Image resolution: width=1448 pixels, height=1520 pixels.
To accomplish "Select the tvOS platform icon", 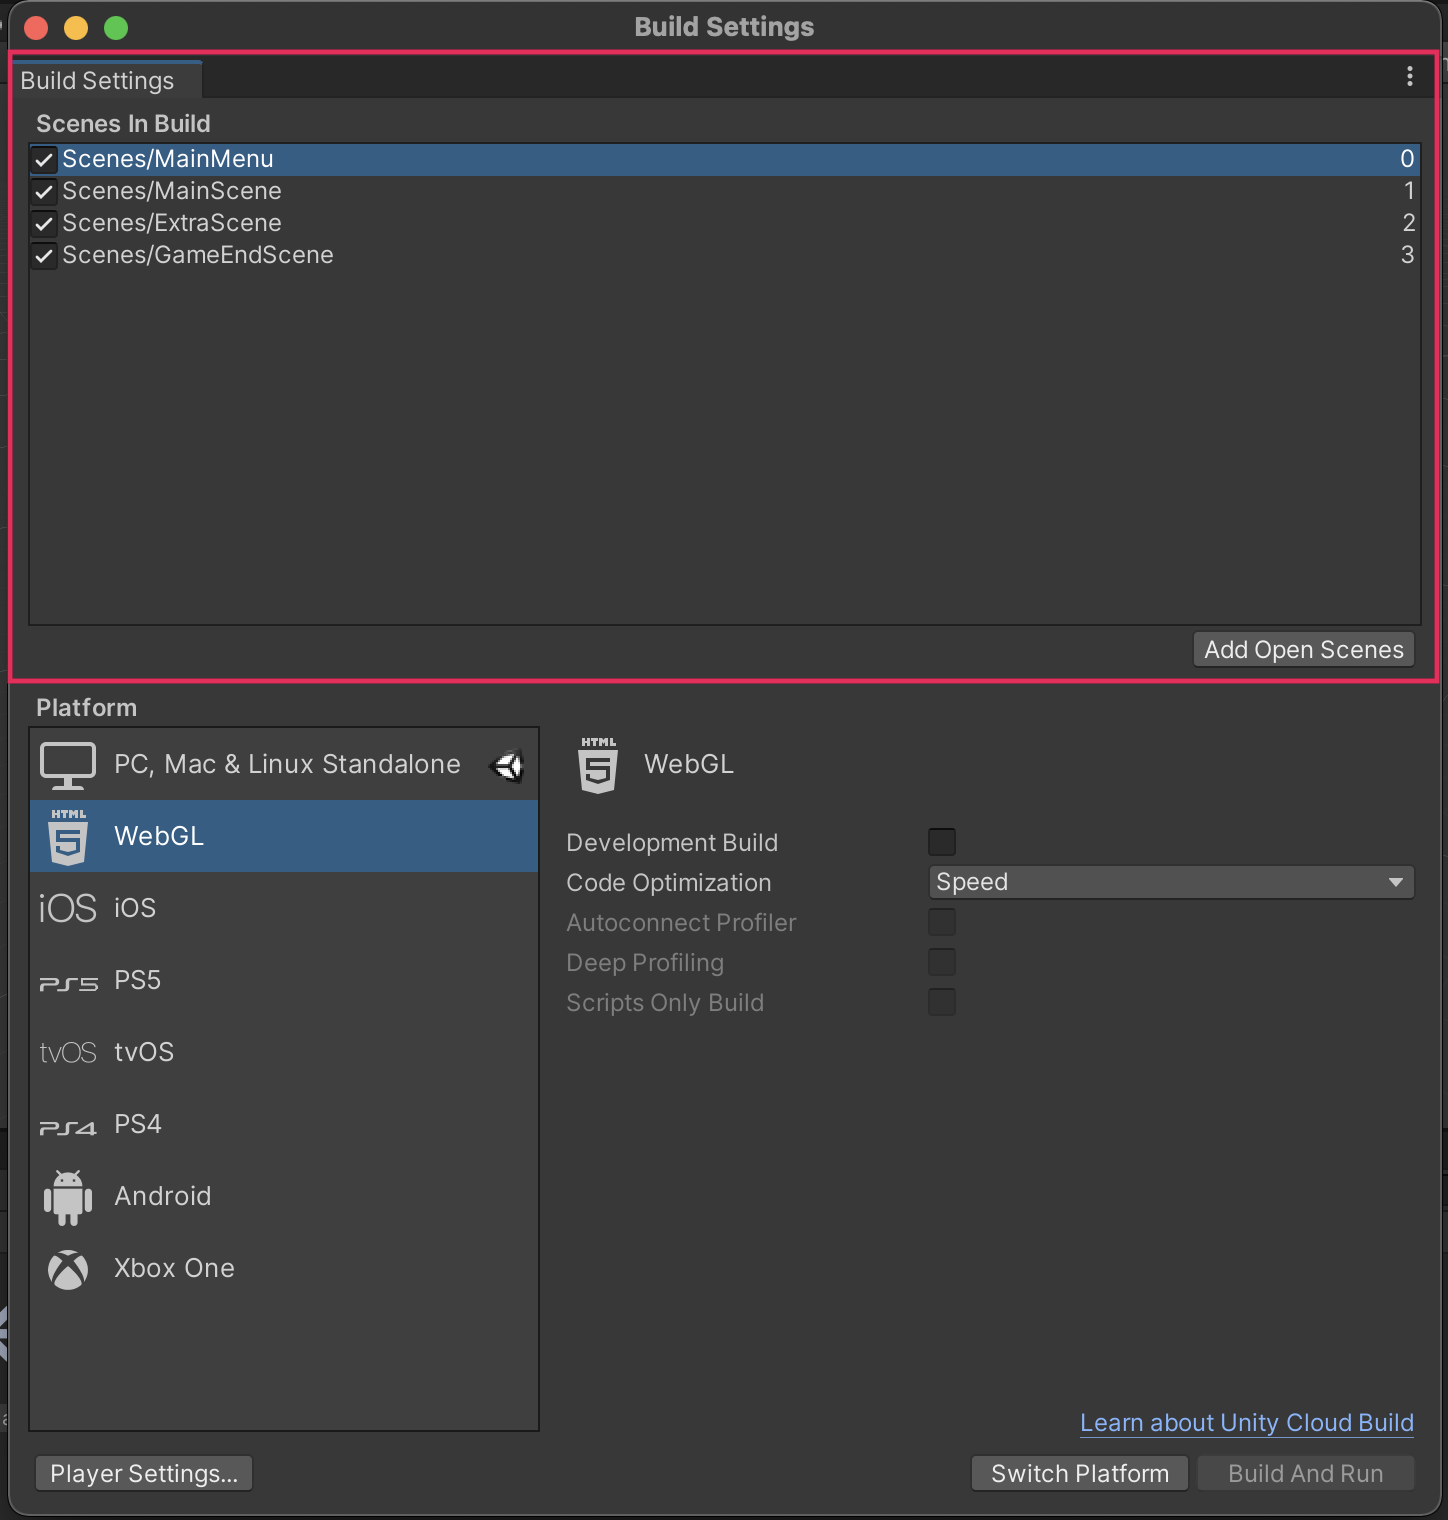I will click(x=68, y=1053).
